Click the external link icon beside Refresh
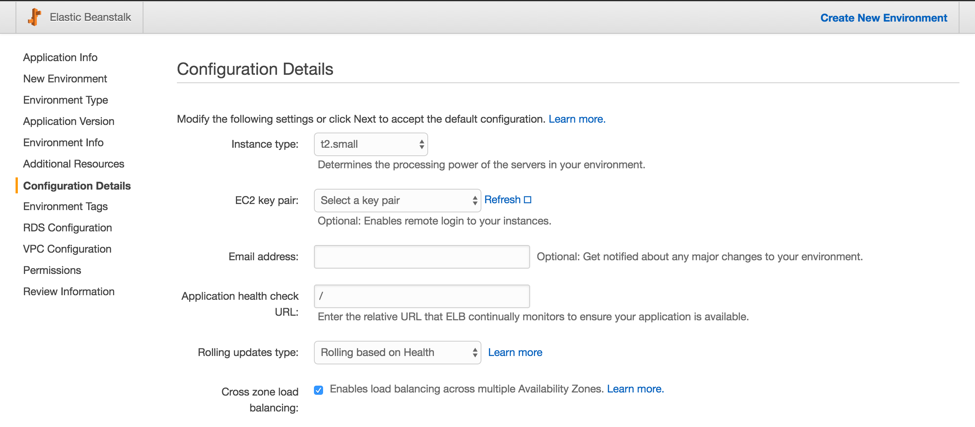 click(527, 200)
